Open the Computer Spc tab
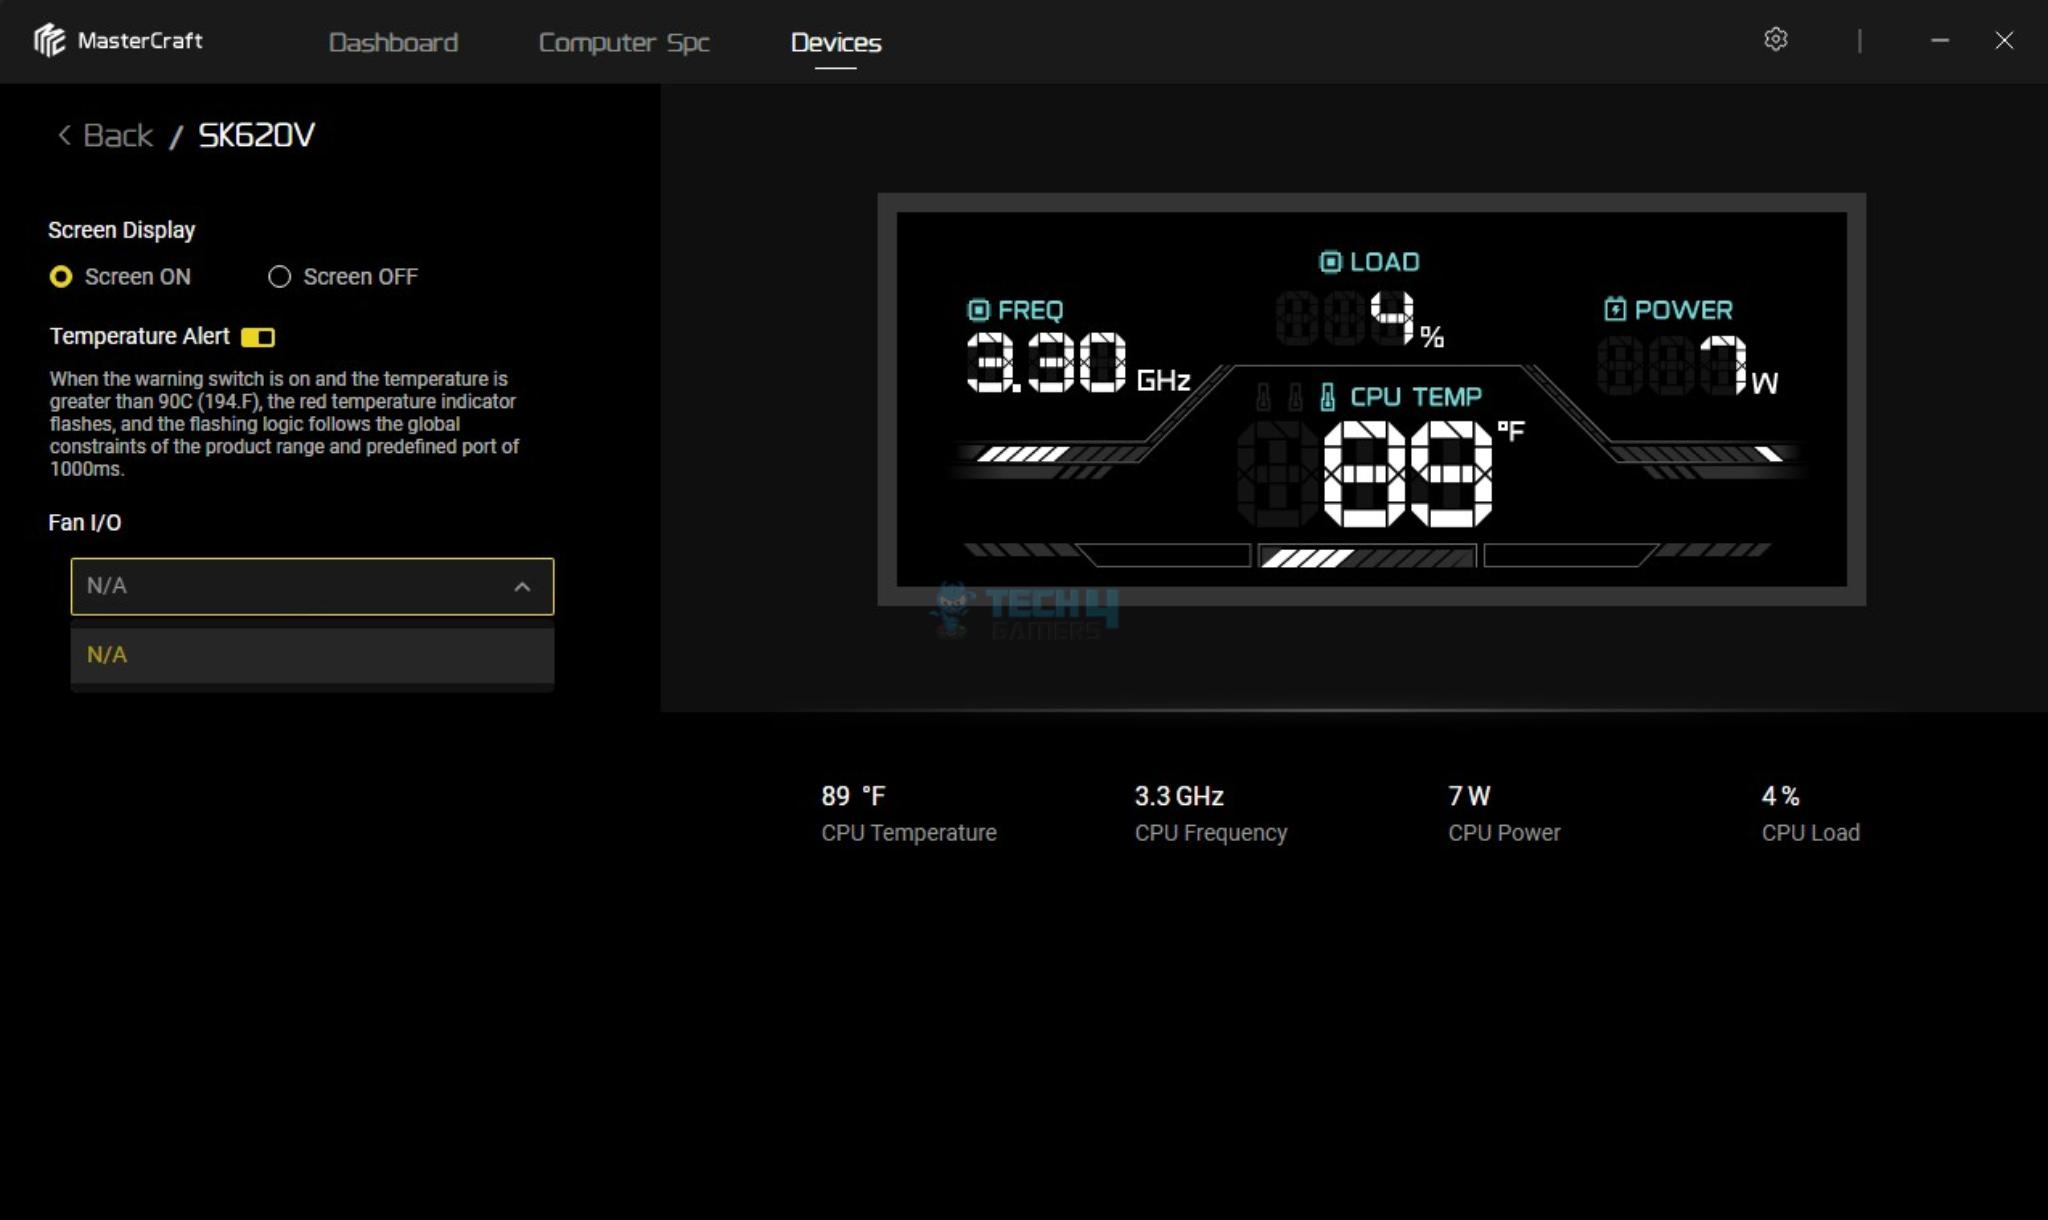The image size is (2048, 1220). 624,42
